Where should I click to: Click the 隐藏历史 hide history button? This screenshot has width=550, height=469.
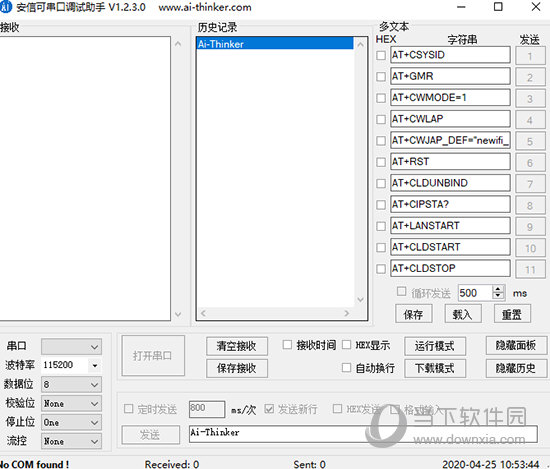(x=516, y=368)
